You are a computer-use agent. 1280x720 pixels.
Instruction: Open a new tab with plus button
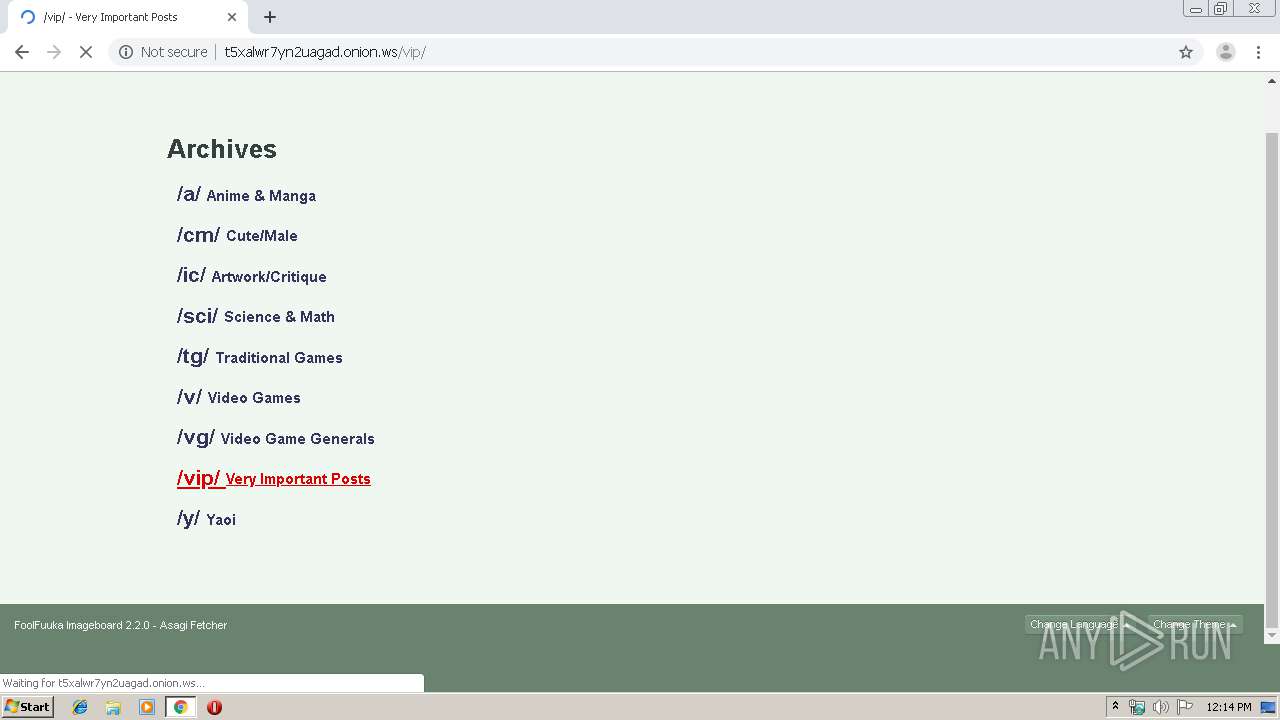(x=270, y=17)
